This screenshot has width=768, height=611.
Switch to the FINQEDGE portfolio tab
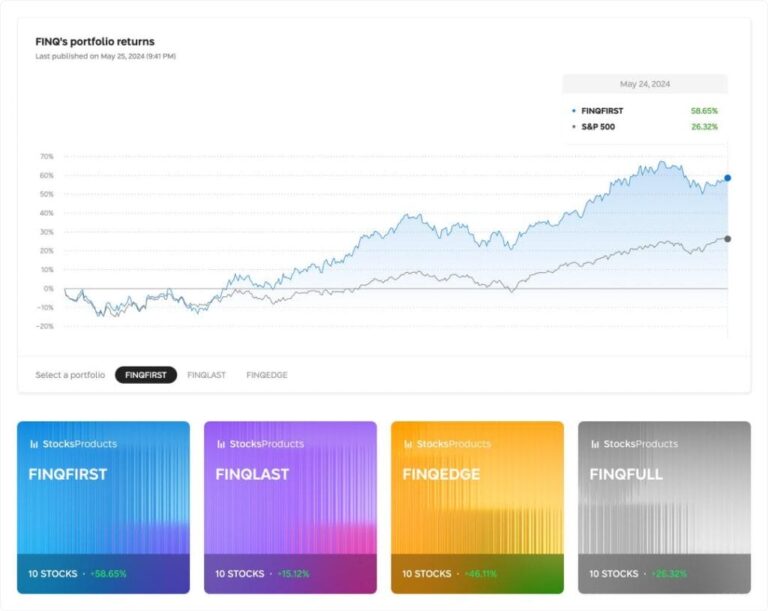[267, 375]
